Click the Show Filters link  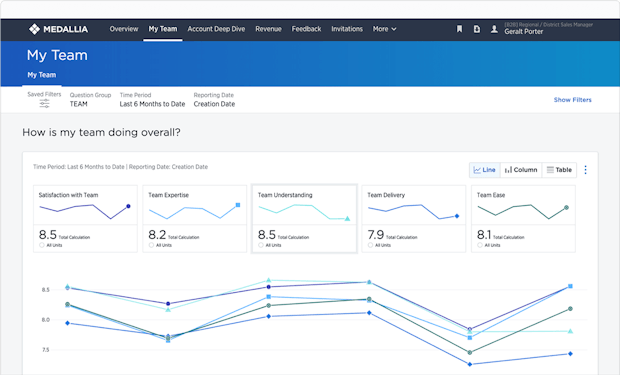coord(573,100)
